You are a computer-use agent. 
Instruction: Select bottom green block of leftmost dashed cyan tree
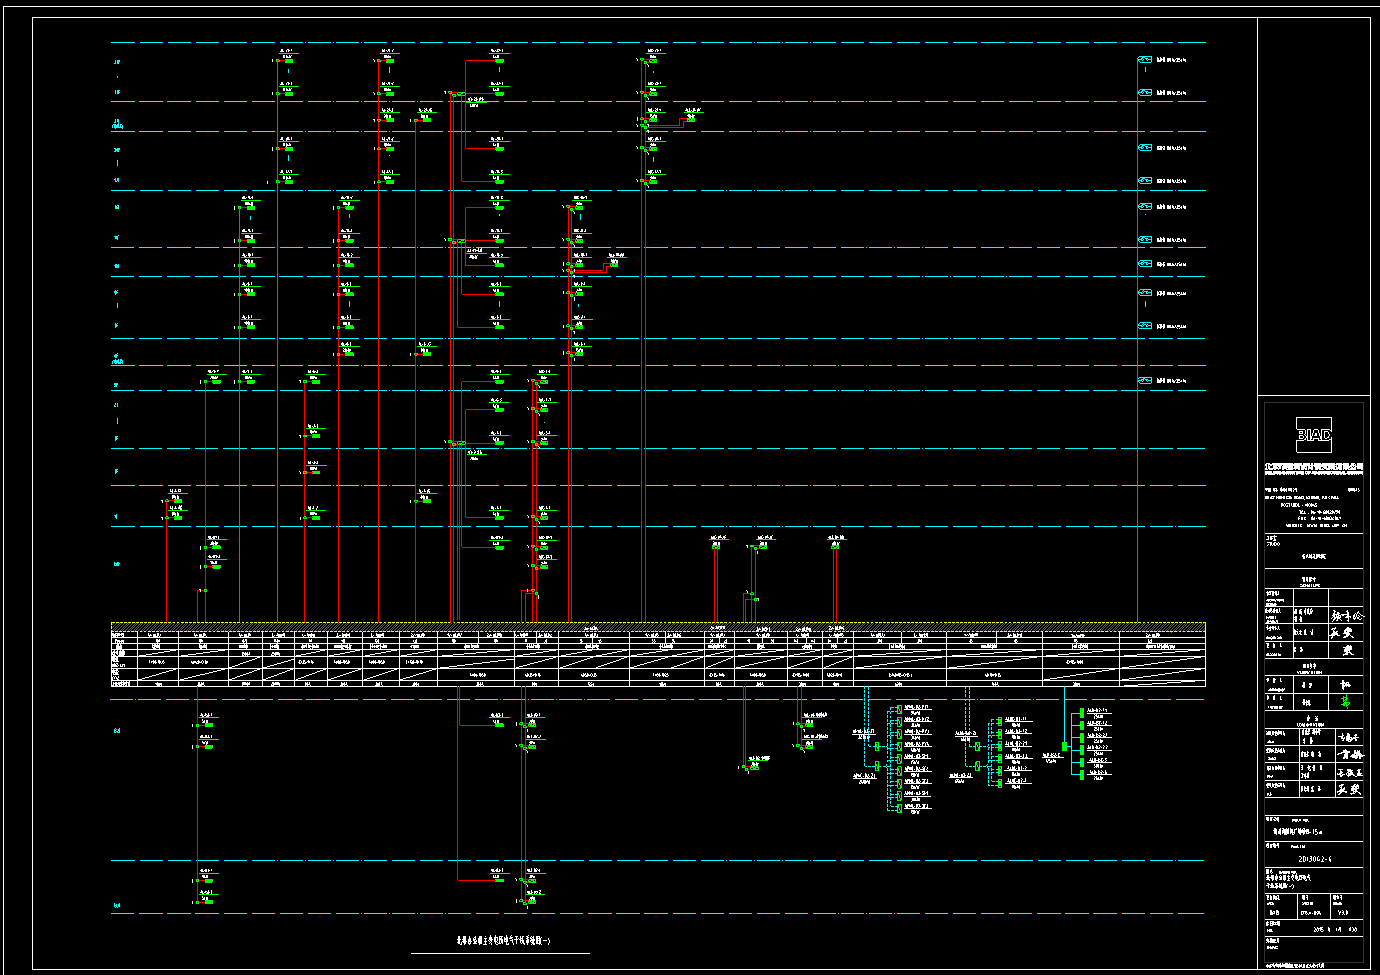pyautogui.click(x=899, y=809)
